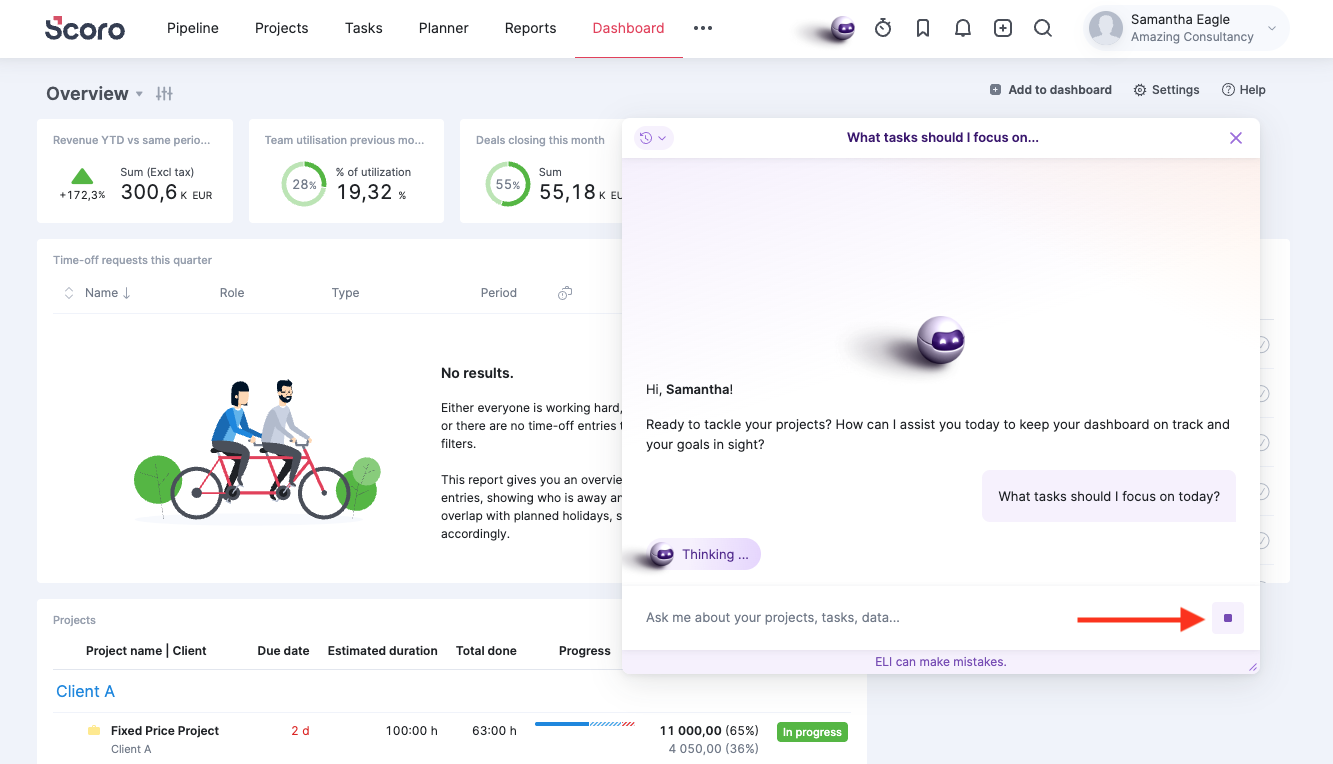Start the time tracker stopwatch icon

click(883, 28)
